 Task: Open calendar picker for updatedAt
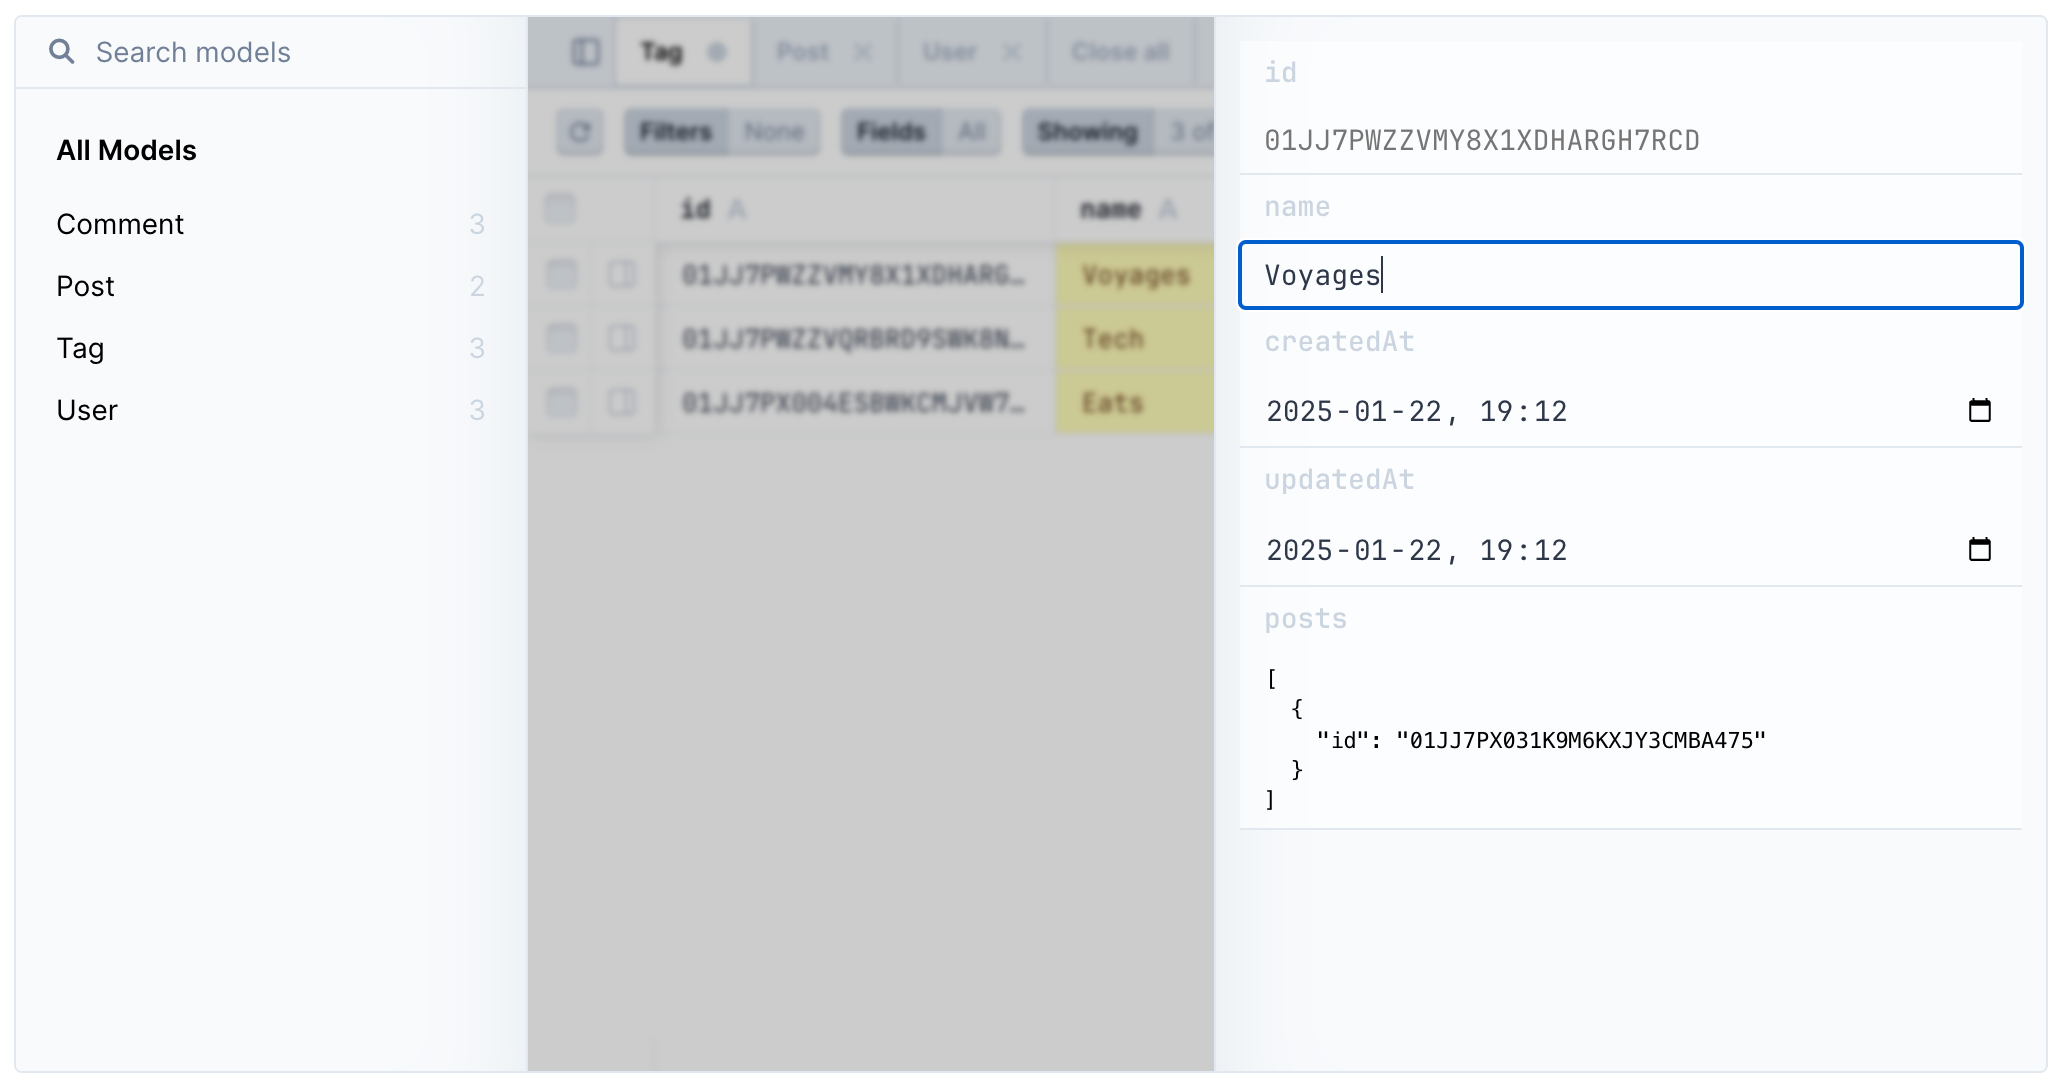click(x=1979, y=550)
